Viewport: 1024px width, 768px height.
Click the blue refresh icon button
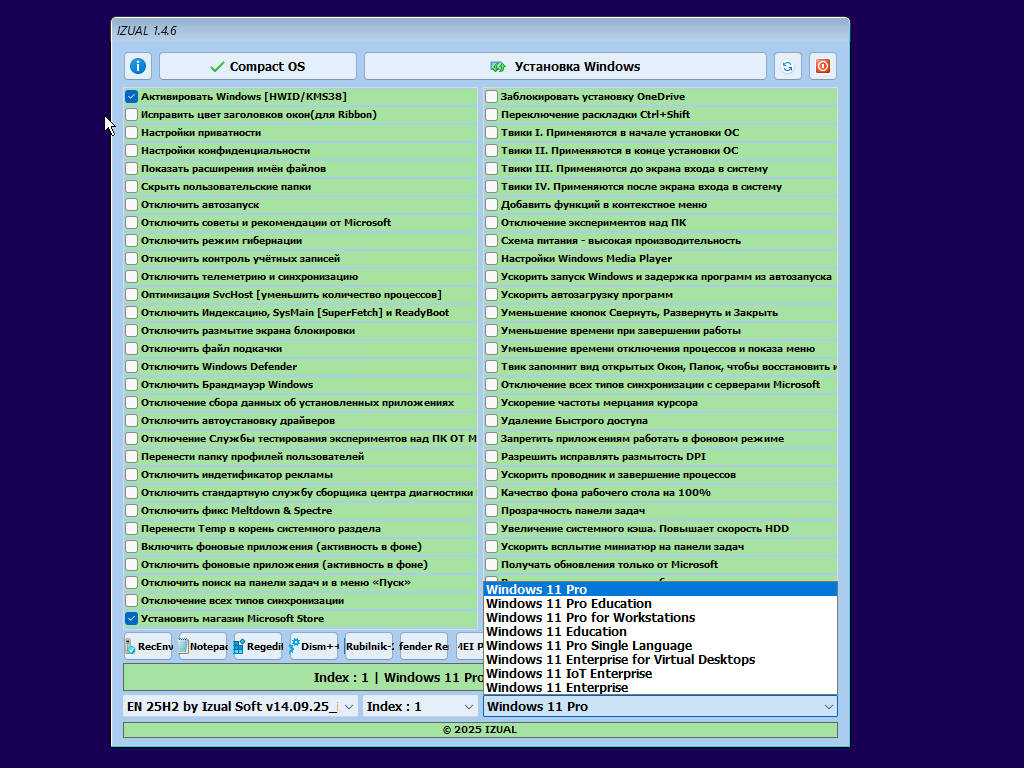point(788,66)
